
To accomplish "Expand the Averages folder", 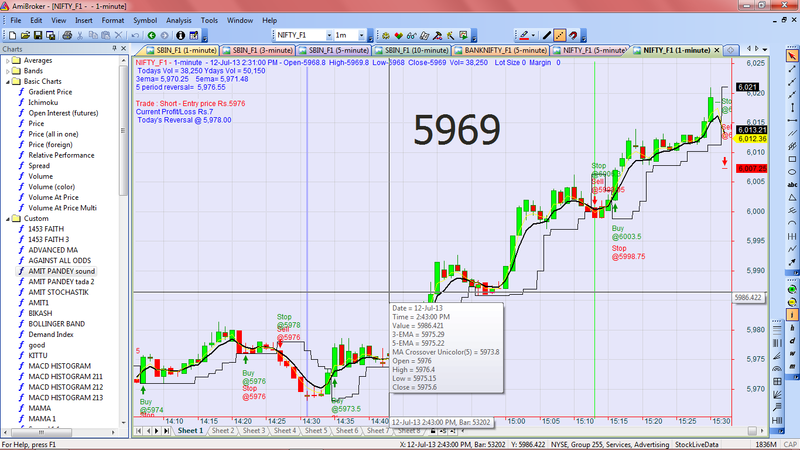I will [x=8, y=60].
